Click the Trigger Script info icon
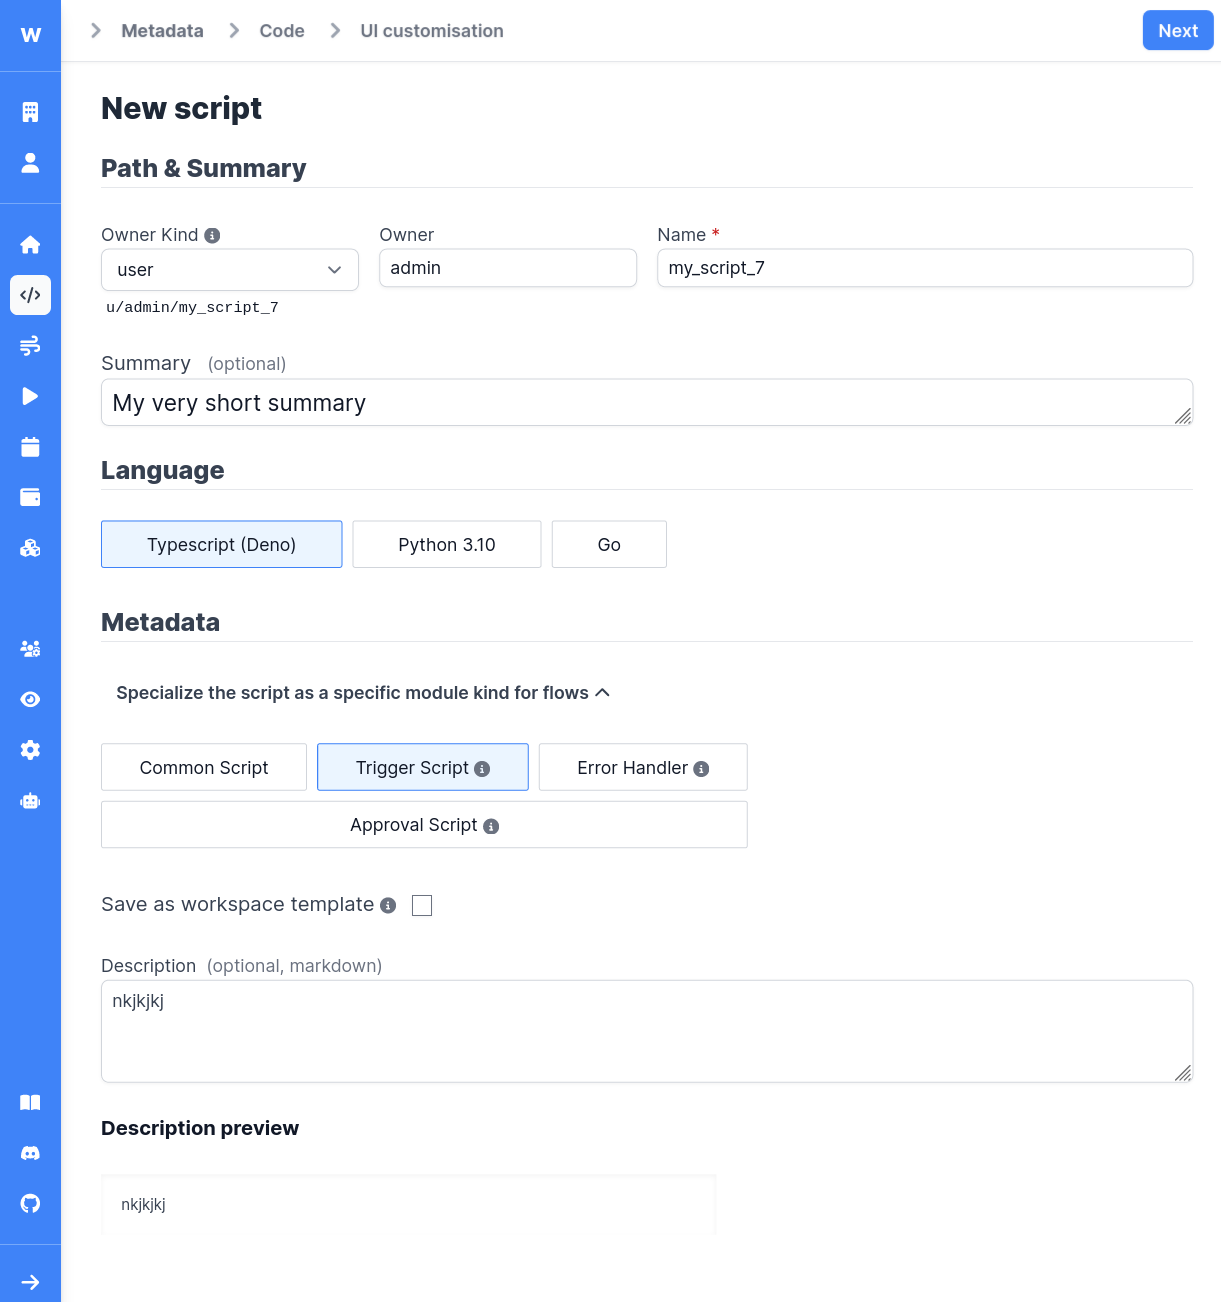 point(482,769)
